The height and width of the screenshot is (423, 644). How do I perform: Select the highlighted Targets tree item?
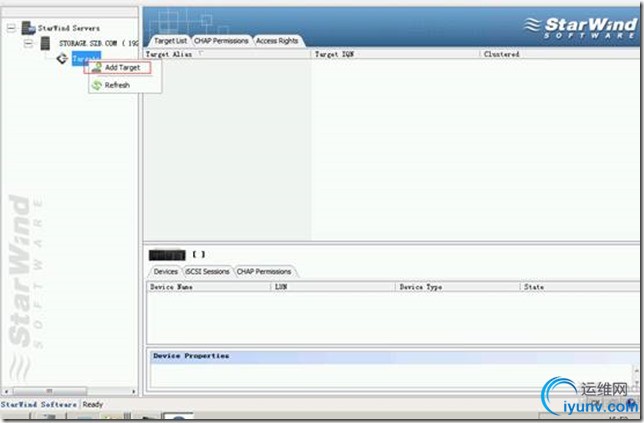(x=86, y=58)
